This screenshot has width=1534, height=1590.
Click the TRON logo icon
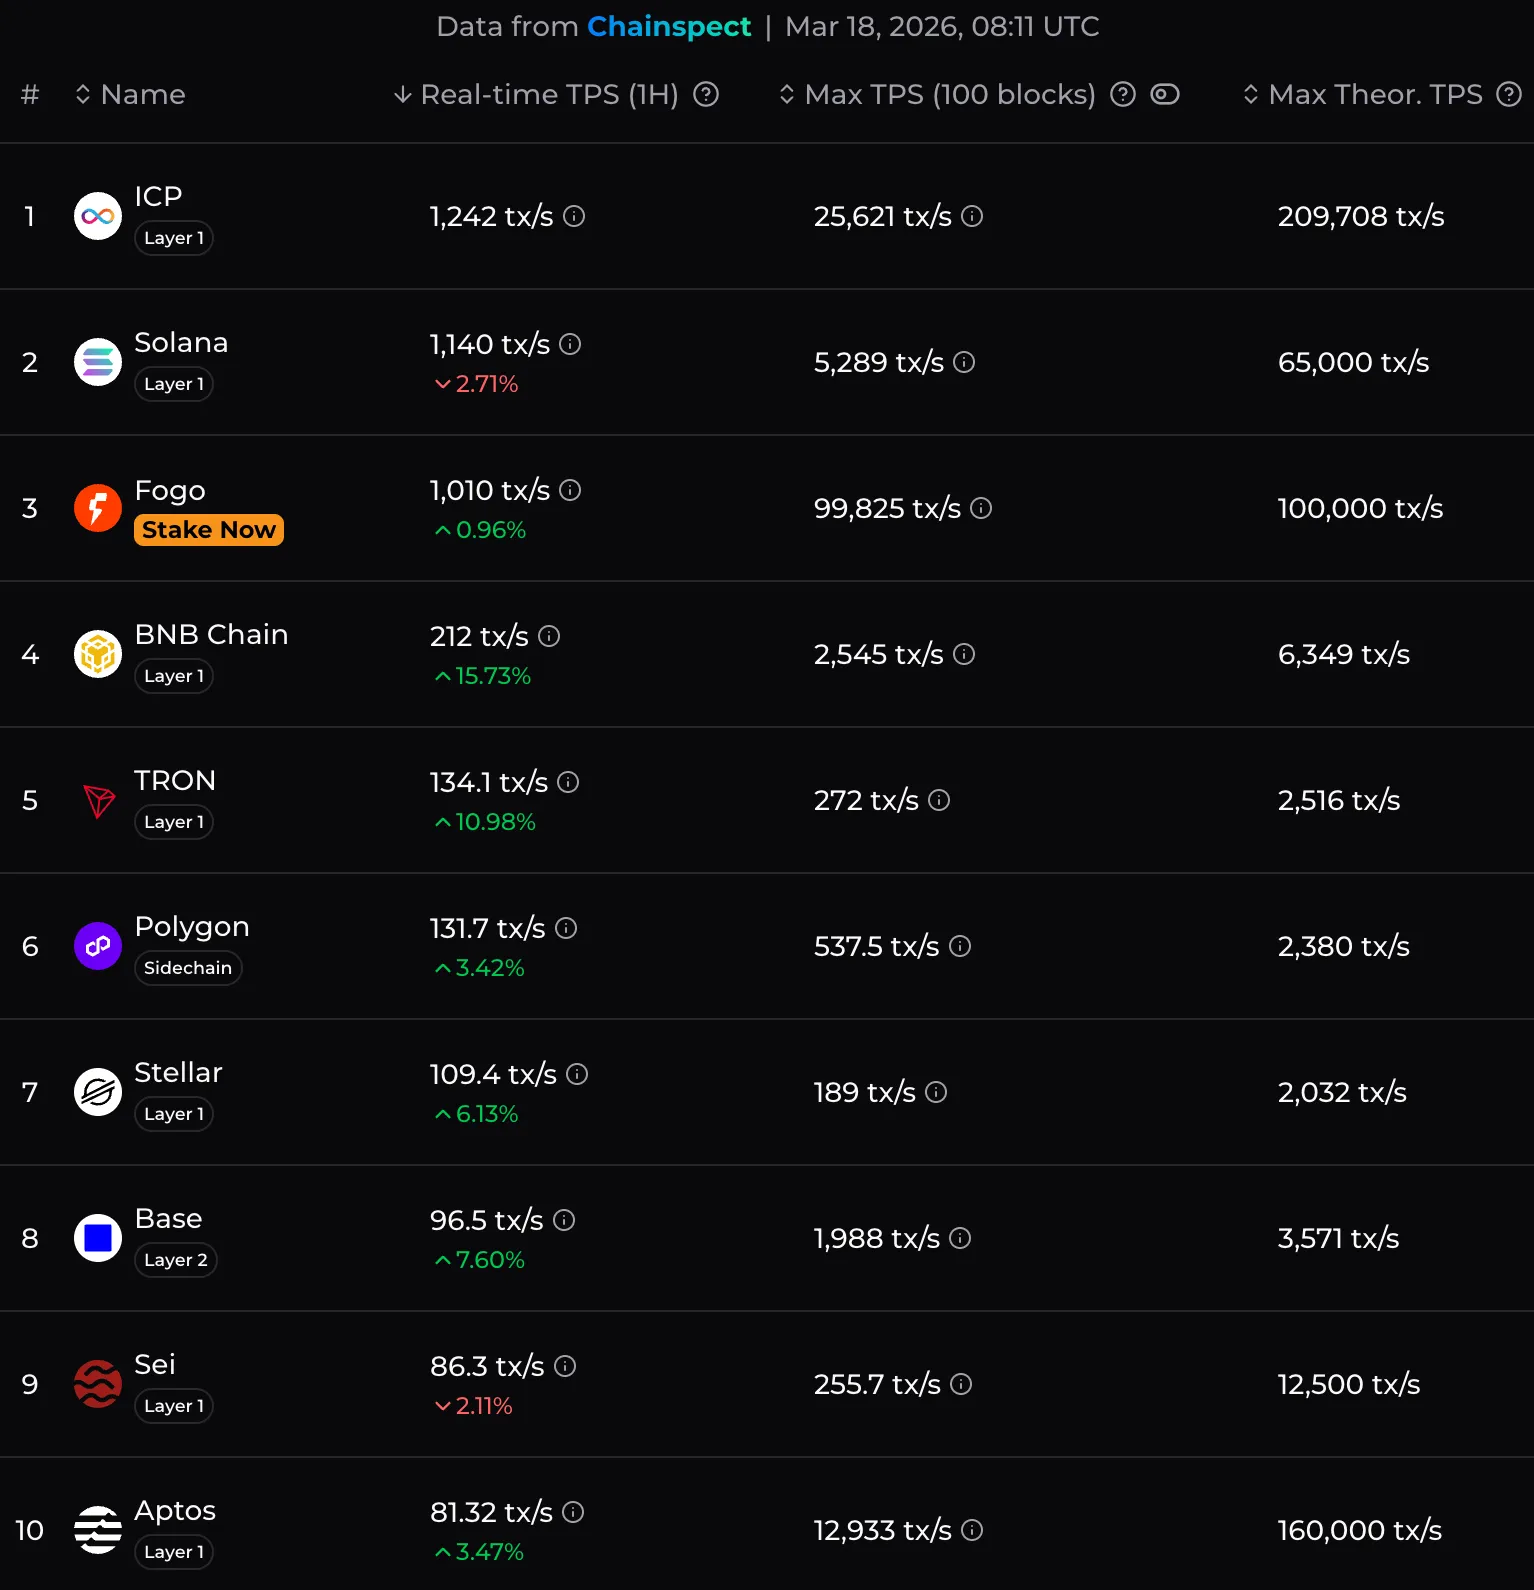pos(98,800)
